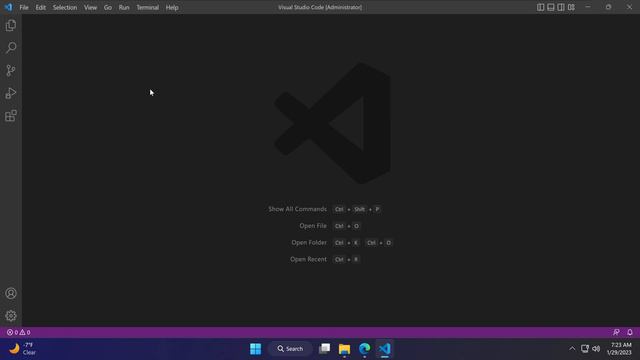Click the 'Open Folder' shortcut text
This screenshot has width=640, height=360.
[x=309, y=243]
